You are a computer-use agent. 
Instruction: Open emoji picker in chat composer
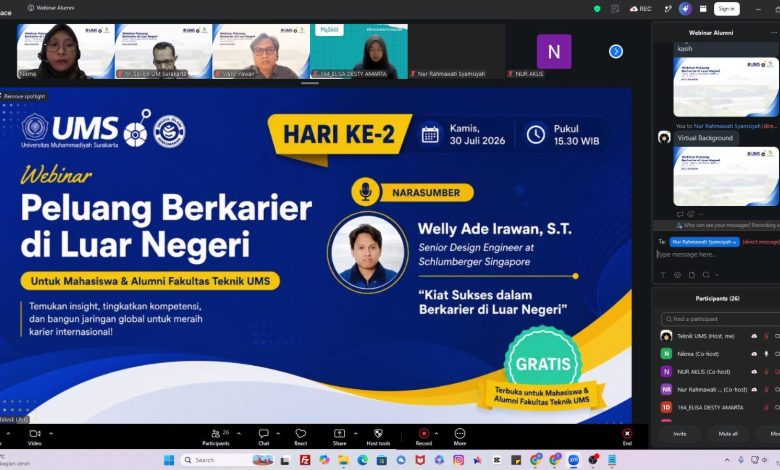[x=677, y=275]
